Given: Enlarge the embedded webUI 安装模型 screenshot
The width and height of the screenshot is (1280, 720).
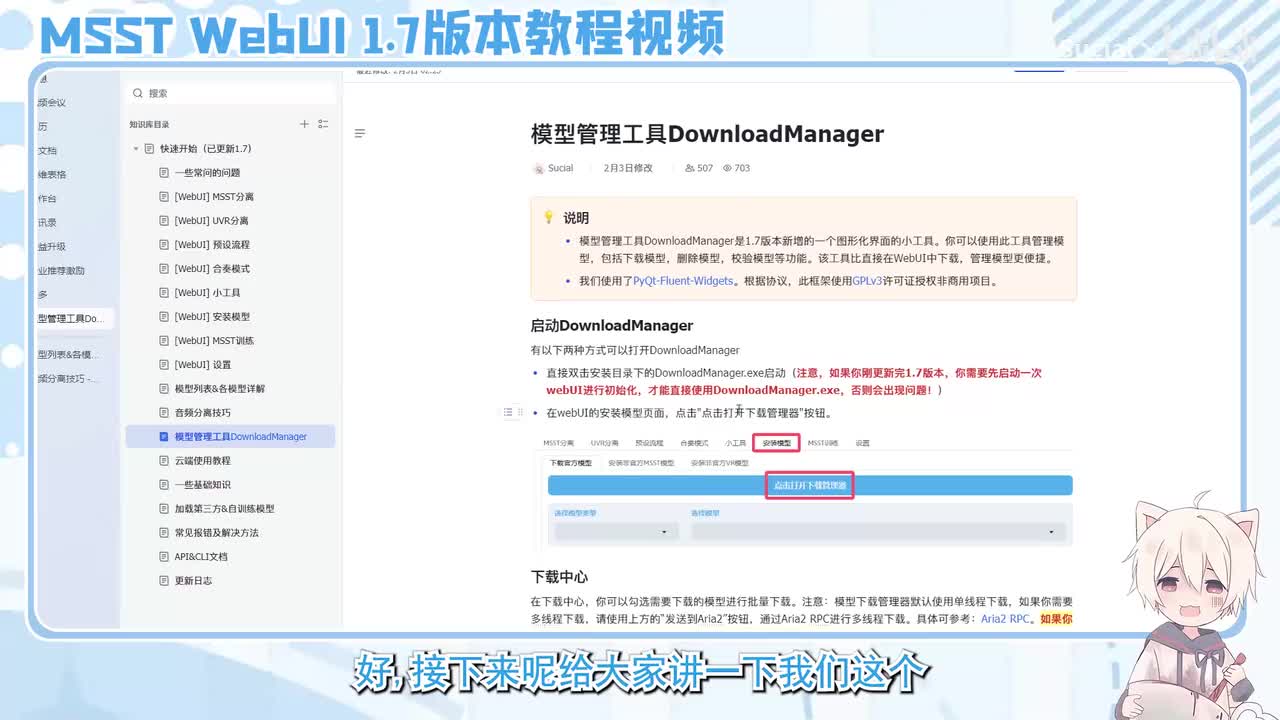Looking at the screenshot, I should point(805,490).
